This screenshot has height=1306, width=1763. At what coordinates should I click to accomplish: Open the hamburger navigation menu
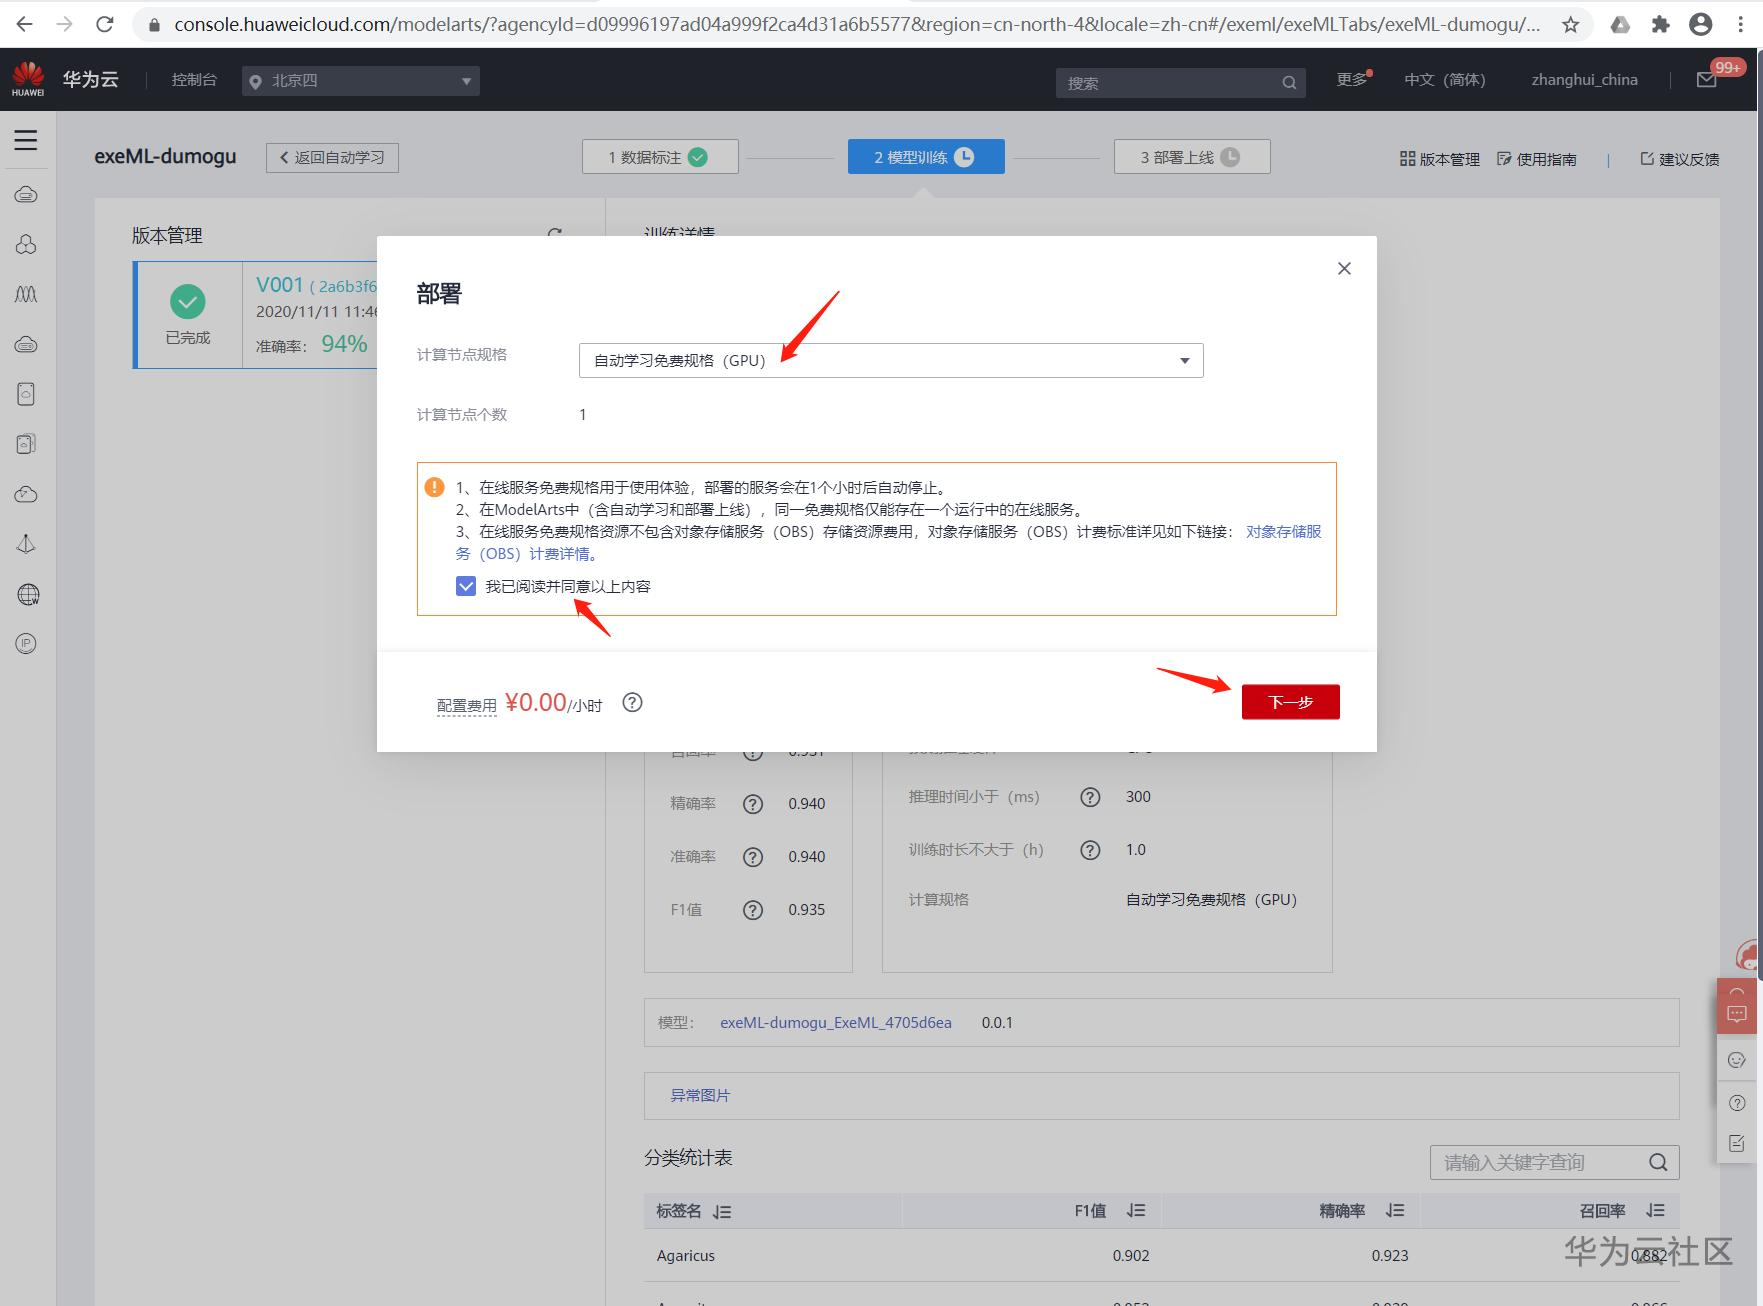[26, 141]
